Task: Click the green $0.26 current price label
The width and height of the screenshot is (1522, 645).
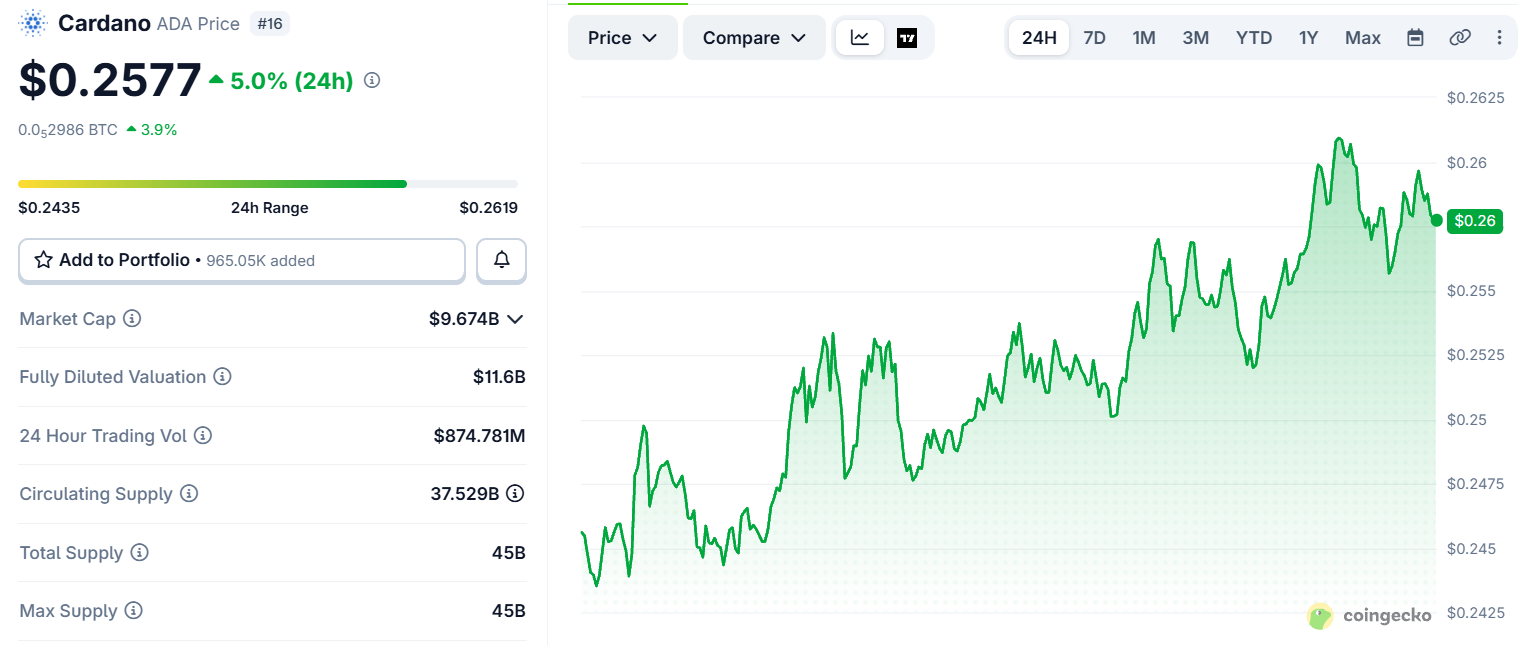Action: click(1476, 221)
